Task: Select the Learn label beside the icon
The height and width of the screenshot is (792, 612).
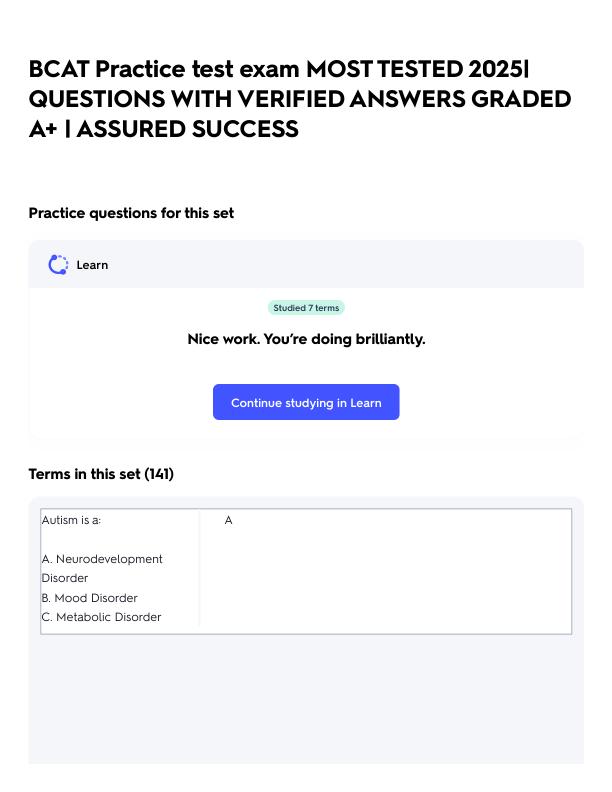Action: pyautogui.click(x=92, y=265)
